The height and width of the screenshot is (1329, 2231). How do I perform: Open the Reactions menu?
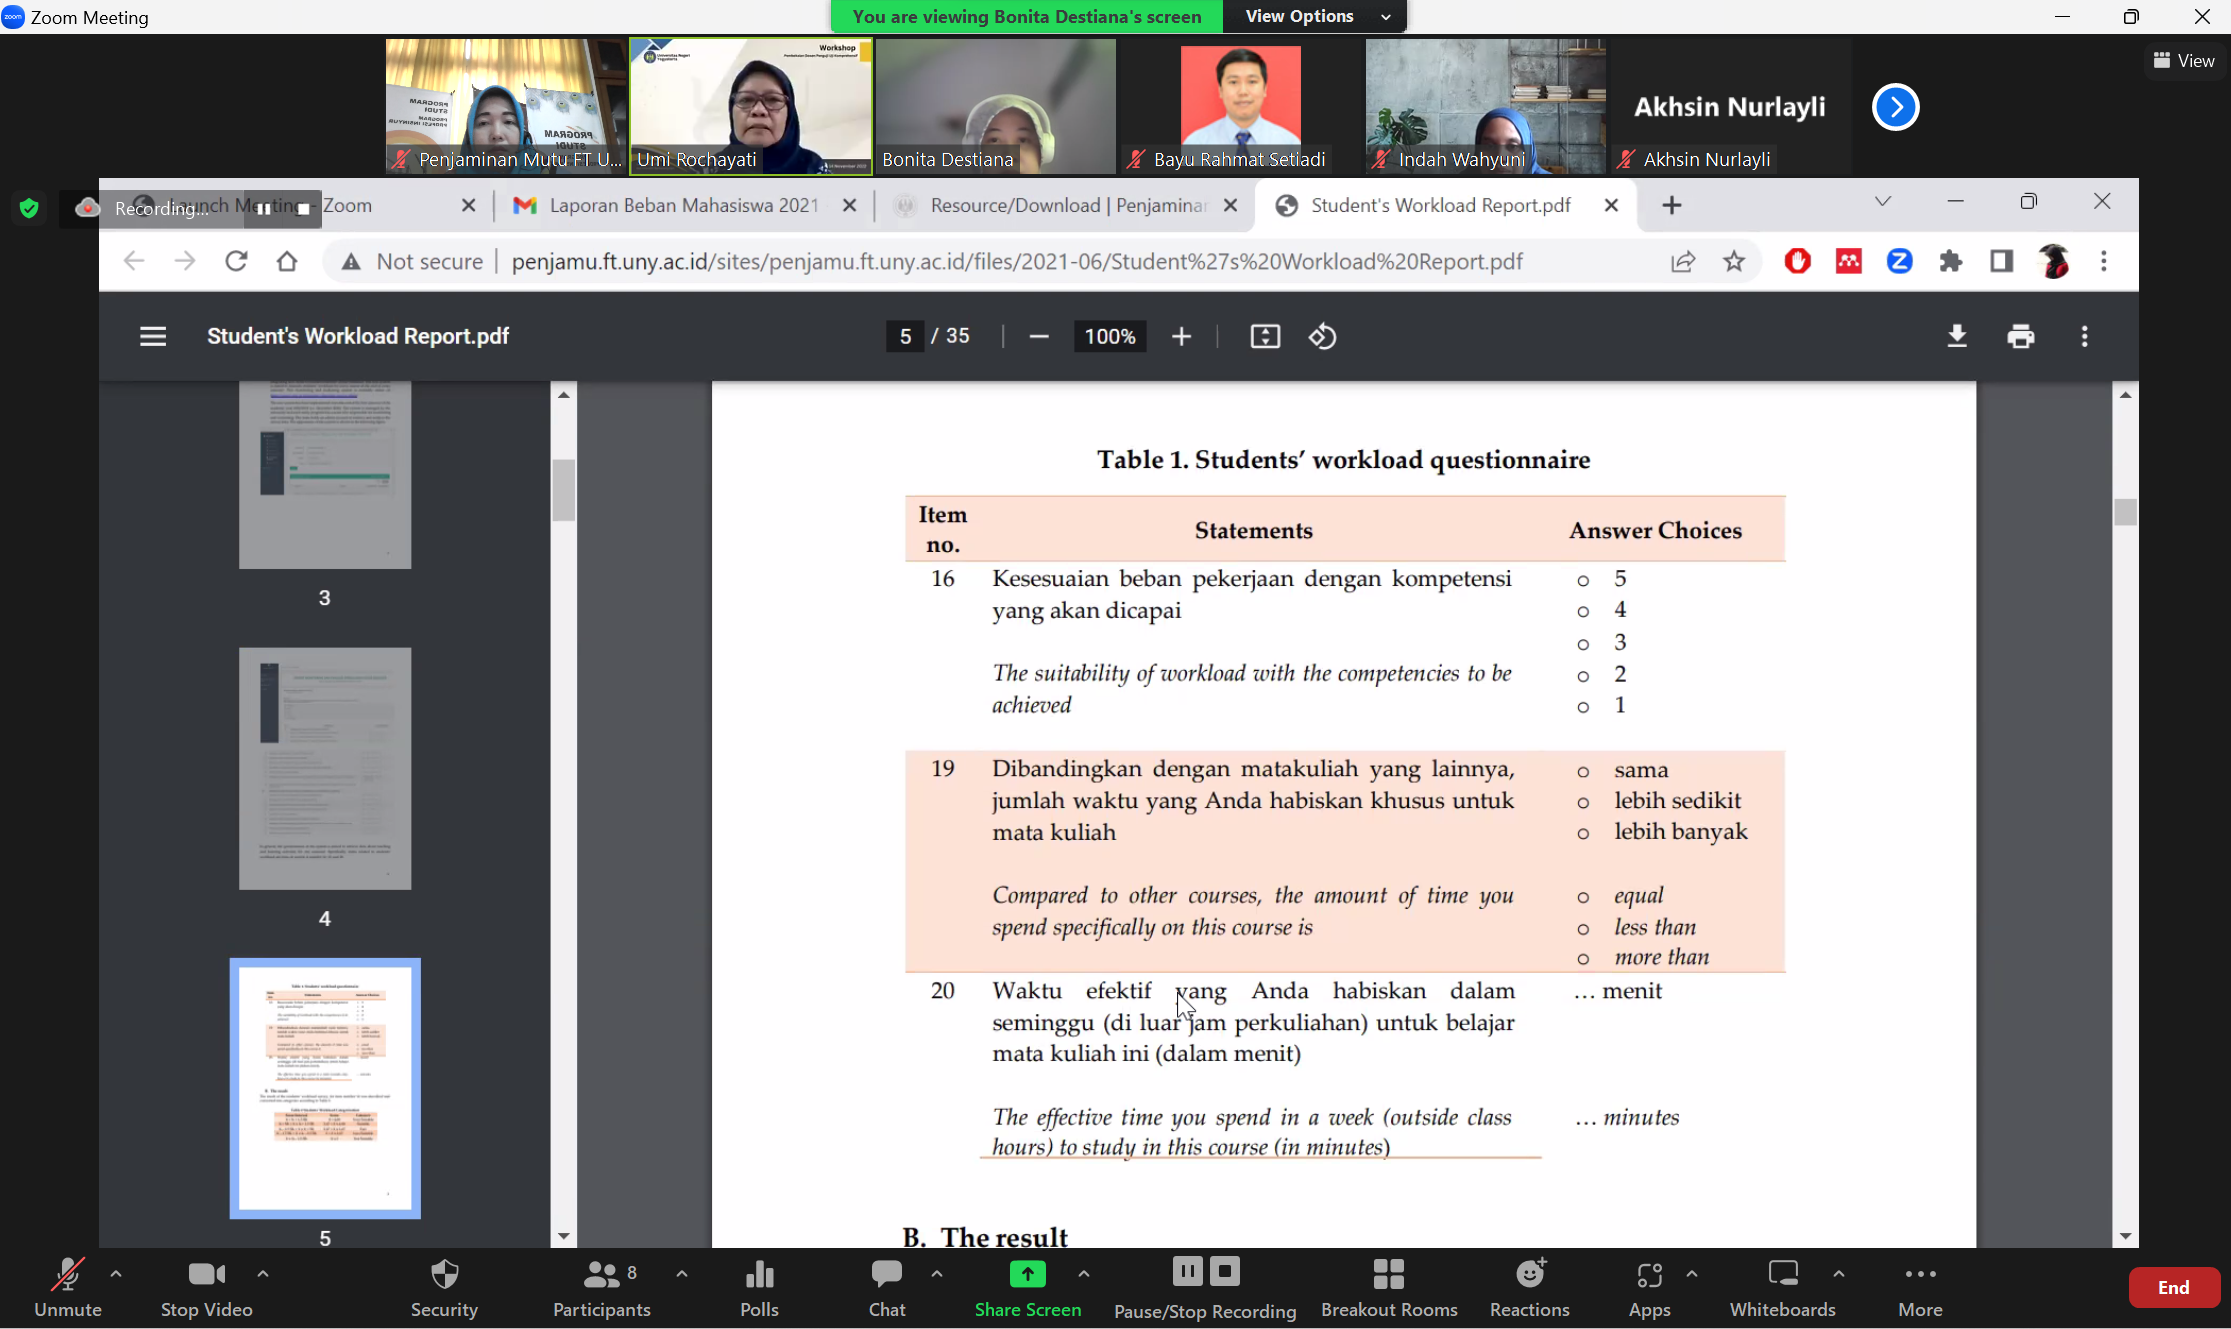pyautogui.click(x=1529, y=1287)
